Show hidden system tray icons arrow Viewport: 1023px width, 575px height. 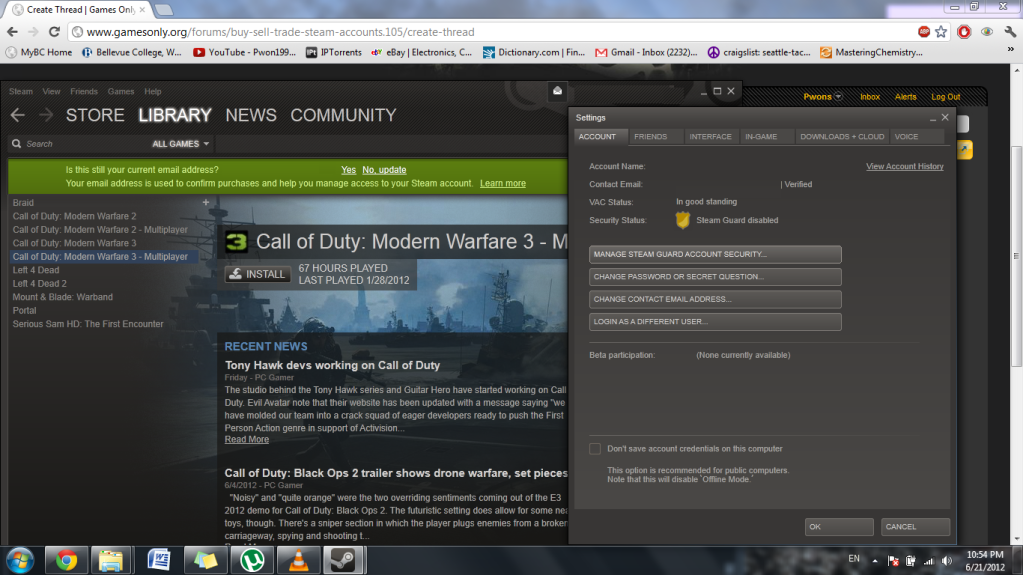(875, 561)
